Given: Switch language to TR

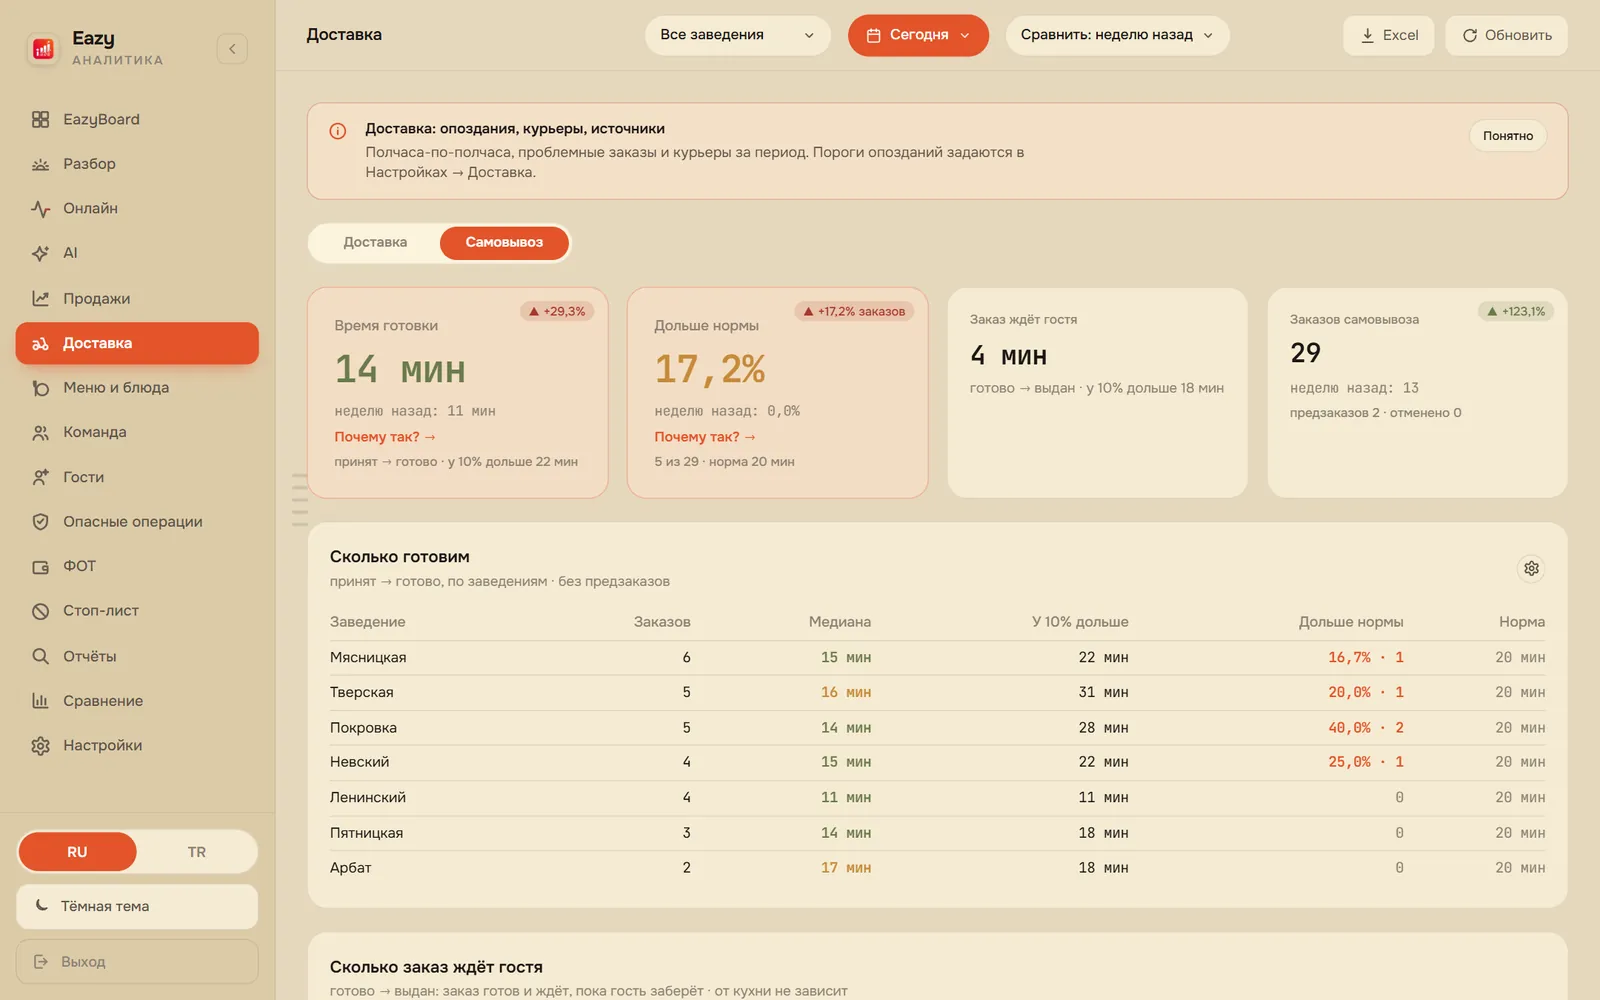Looking at the screenshot, I should coord(196,852).
